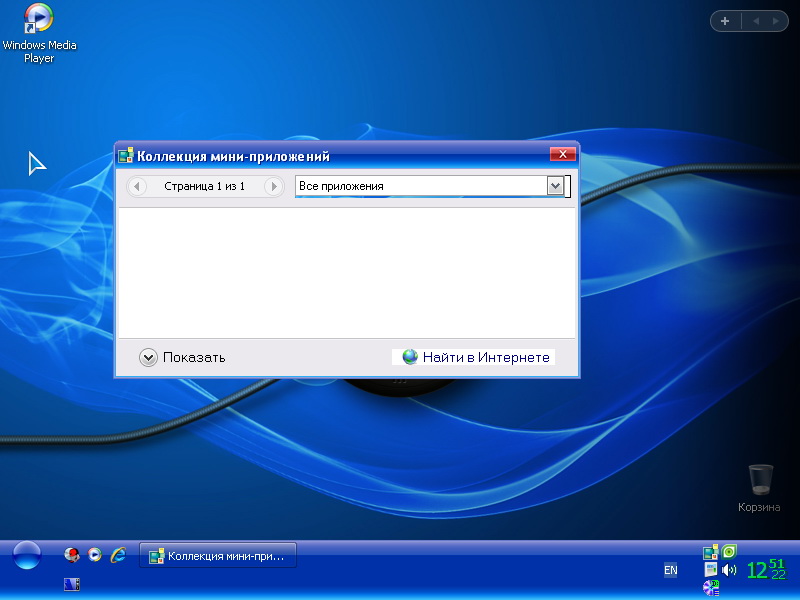Launch Windows Media Player from quick launch
The height and width of the screenshot is (600, 800).
pos(95,555)
